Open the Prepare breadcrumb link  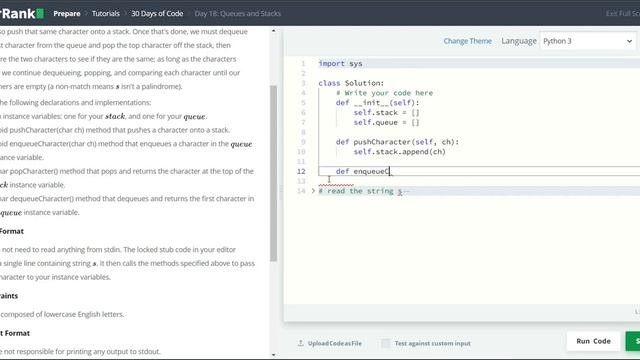coord(67,13)
